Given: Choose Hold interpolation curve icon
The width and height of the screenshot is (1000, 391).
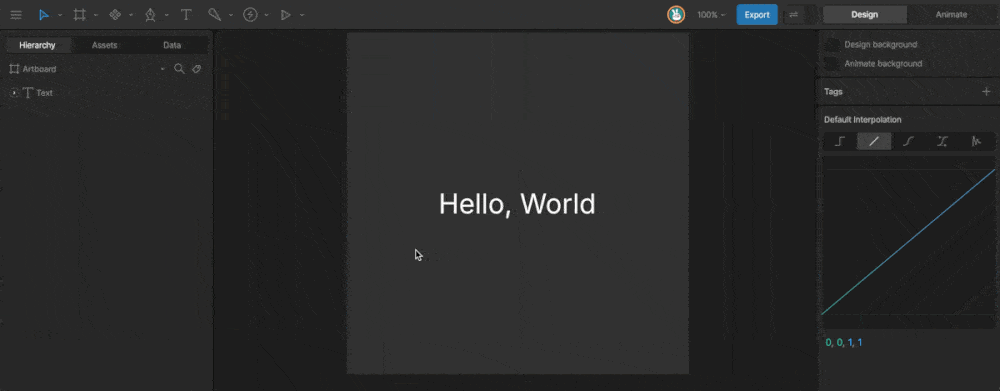Looking at the screenshot, I should [x=840, y=141].
